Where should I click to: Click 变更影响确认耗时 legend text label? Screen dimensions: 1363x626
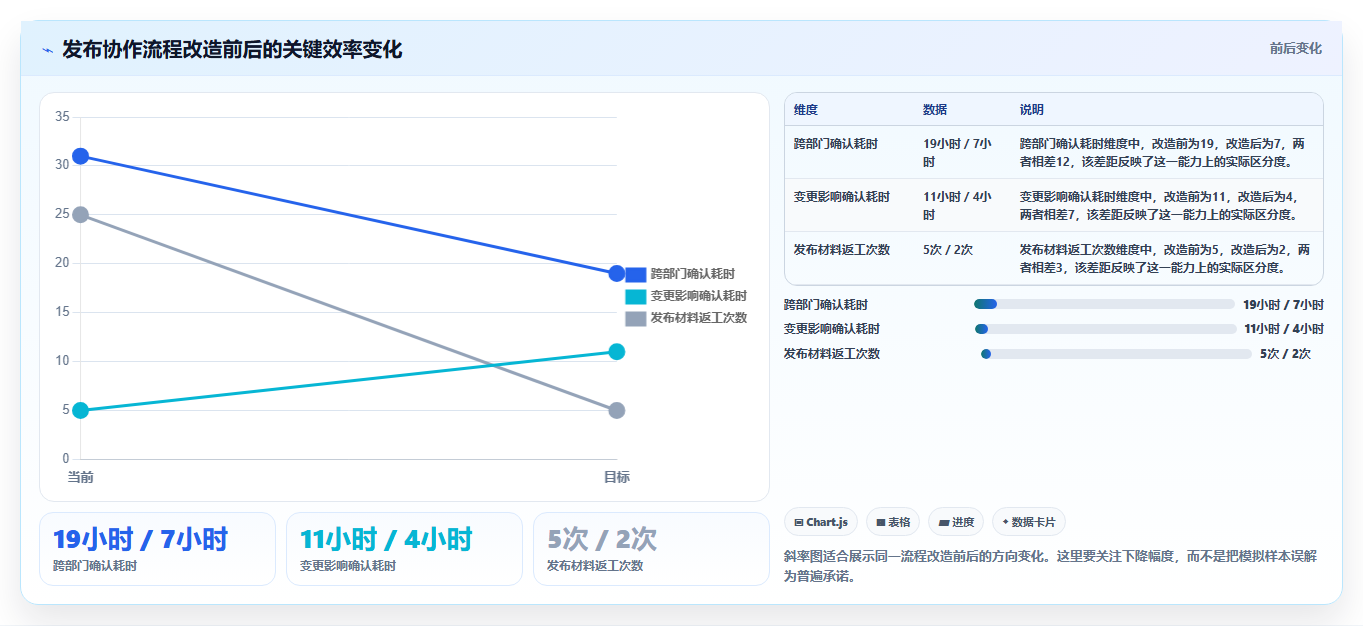click(699, 296)
